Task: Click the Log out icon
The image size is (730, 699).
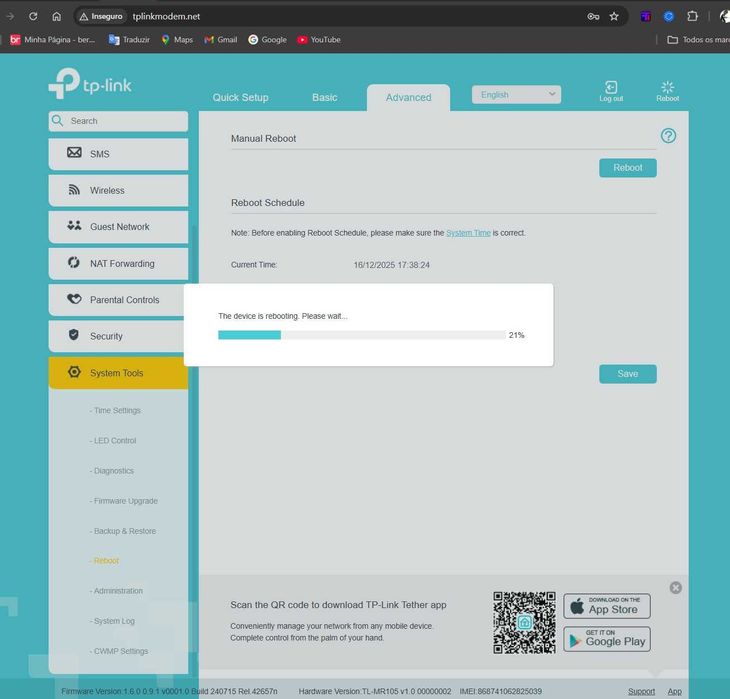Action: [611, 87]
